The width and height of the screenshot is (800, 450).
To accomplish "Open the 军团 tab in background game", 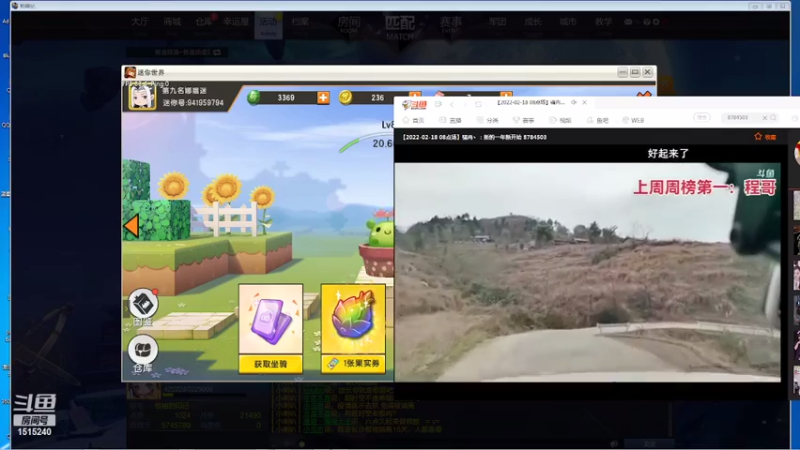I will pos(497,24).
